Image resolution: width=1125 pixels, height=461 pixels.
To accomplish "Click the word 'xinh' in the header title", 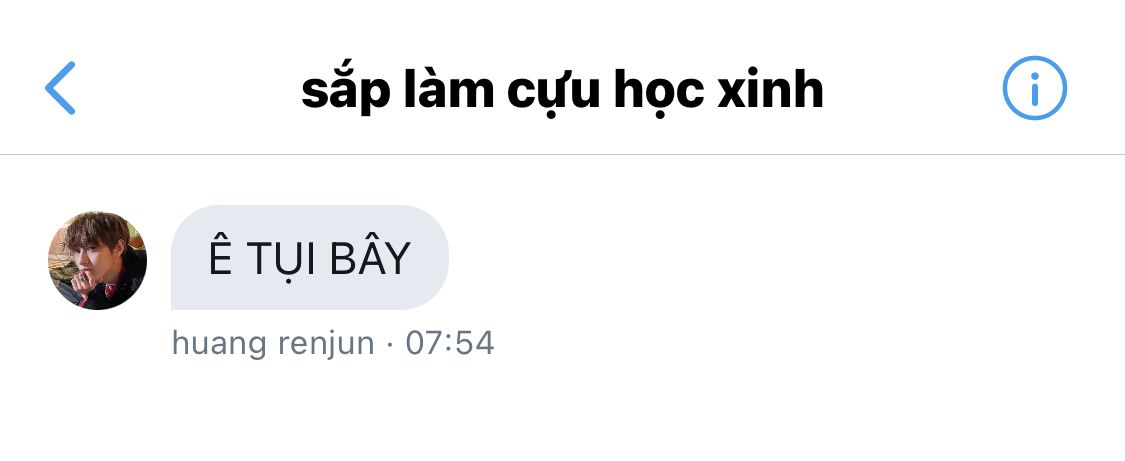I will (x=770, y=90).
